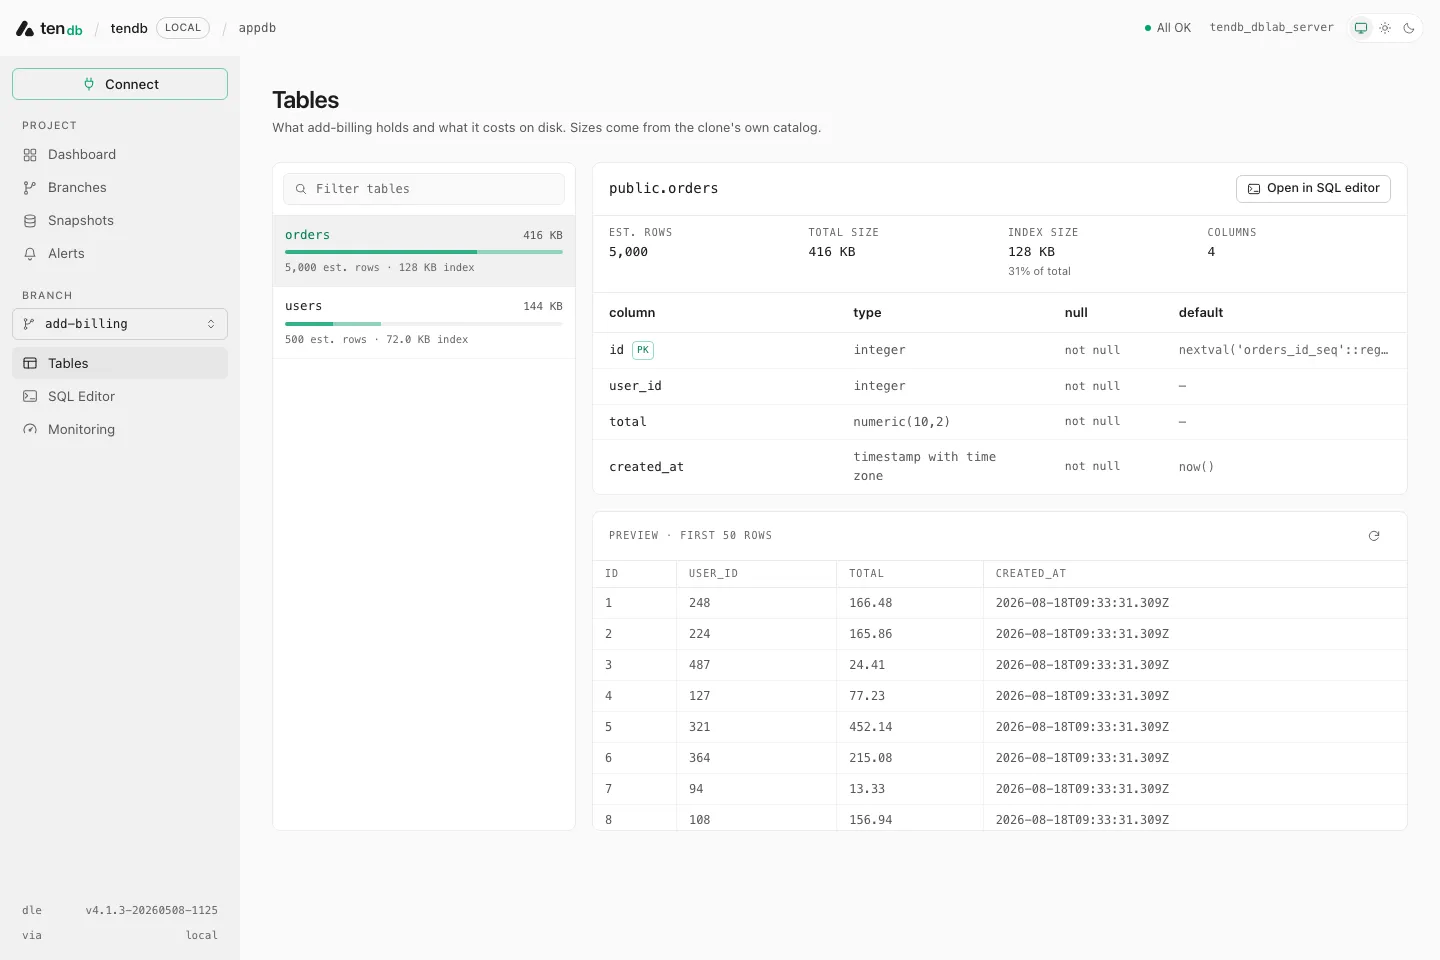
Task: Switch to dark theme moon icon
Action: (x=1409, y=28)
